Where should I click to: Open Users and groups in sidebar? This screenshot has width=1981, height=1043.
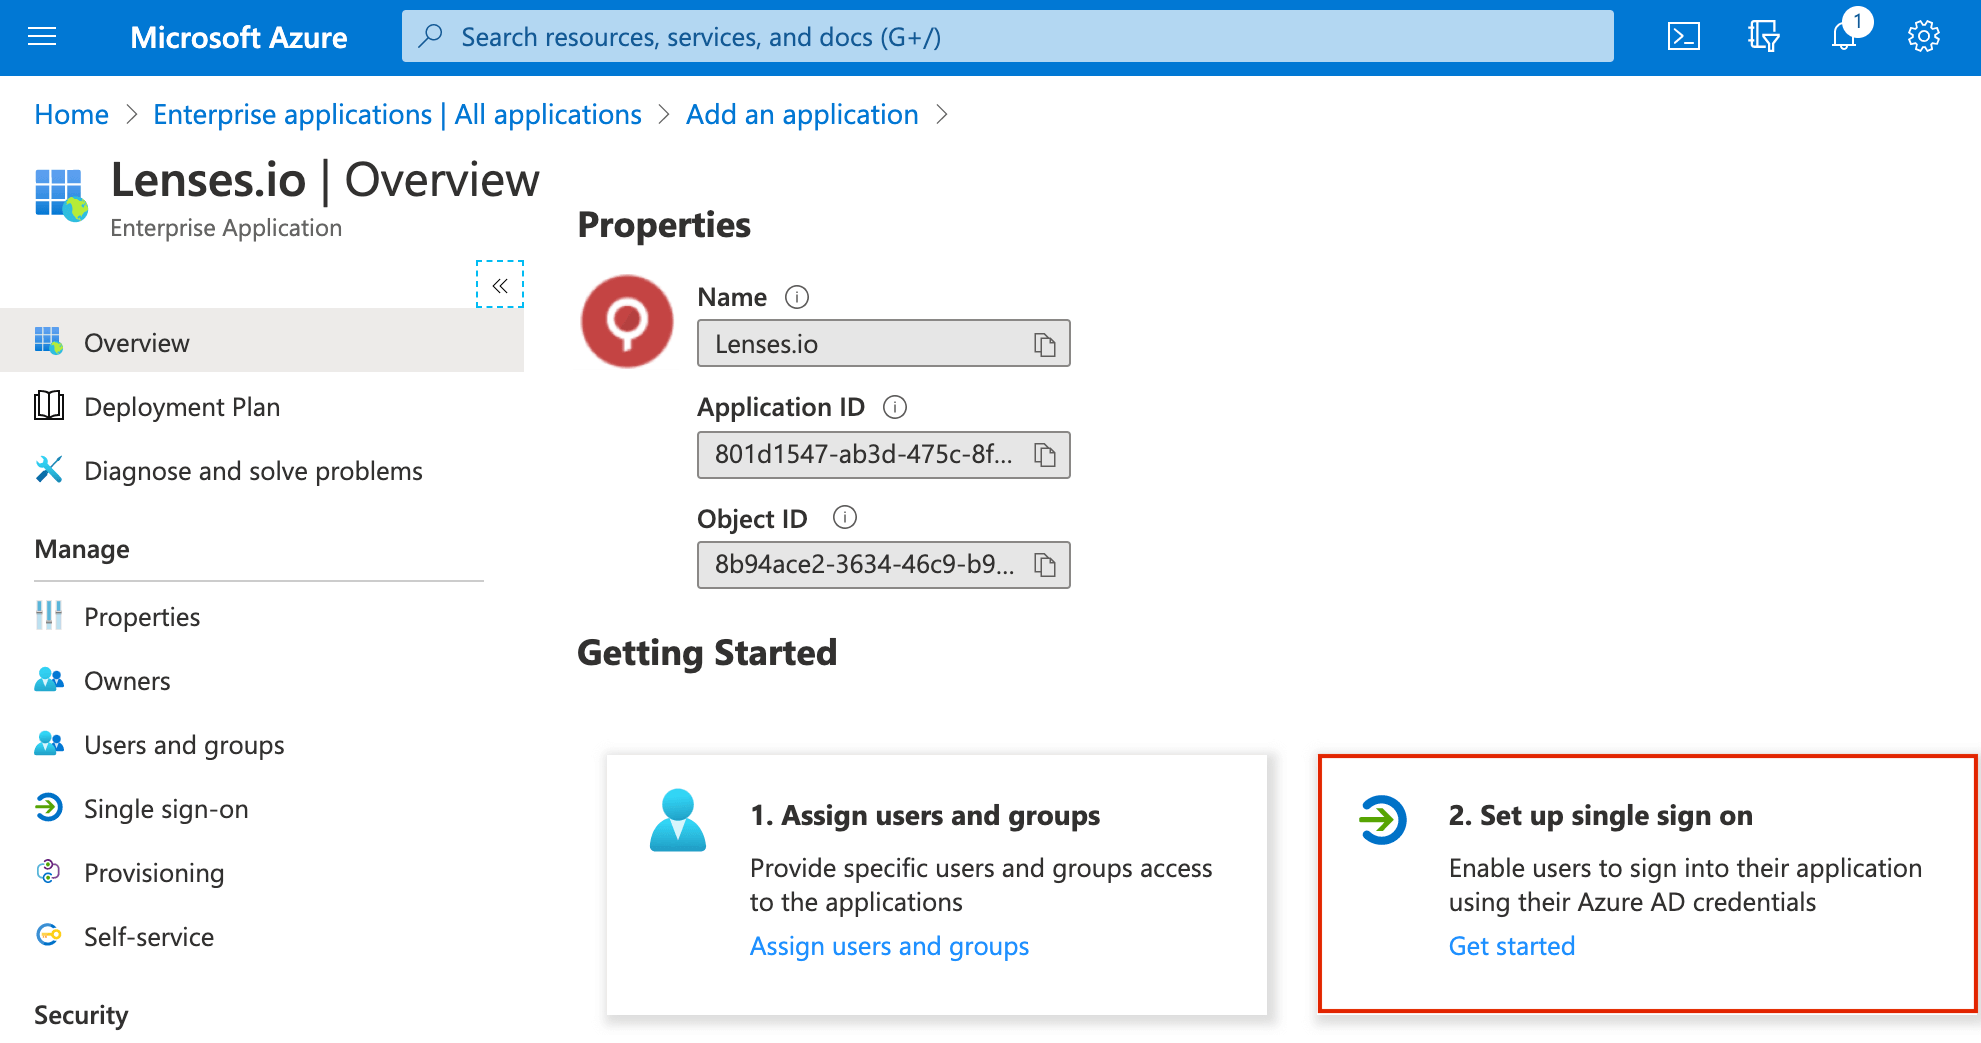tap(184, 745)
